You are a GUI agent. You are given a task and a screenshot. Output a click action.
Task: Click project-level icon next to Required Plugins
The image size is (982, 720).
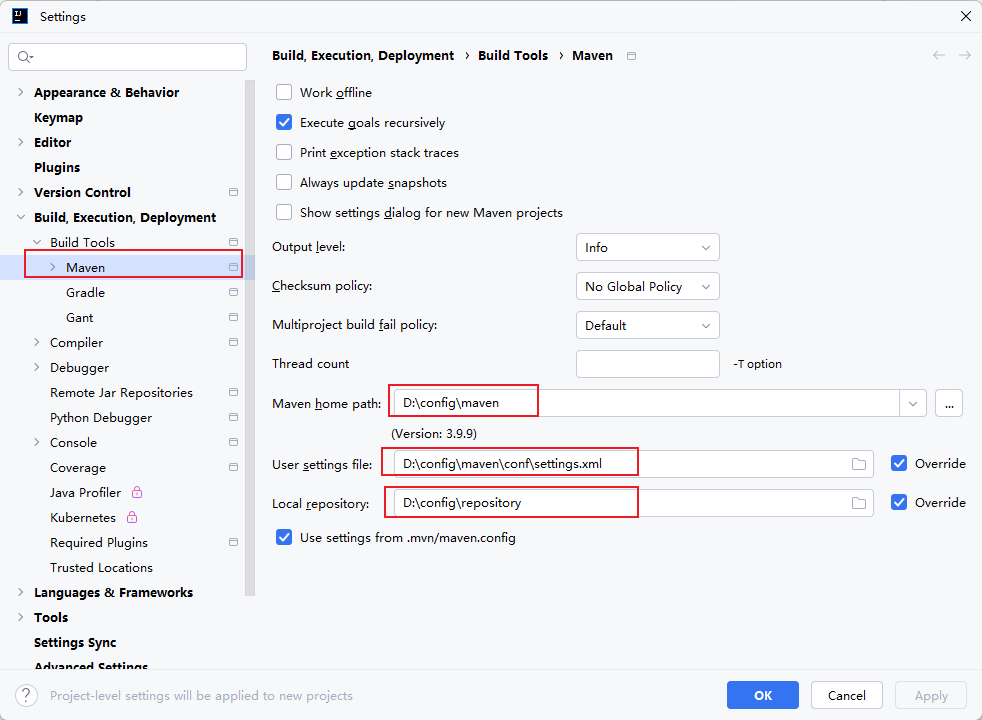point(234,543)
